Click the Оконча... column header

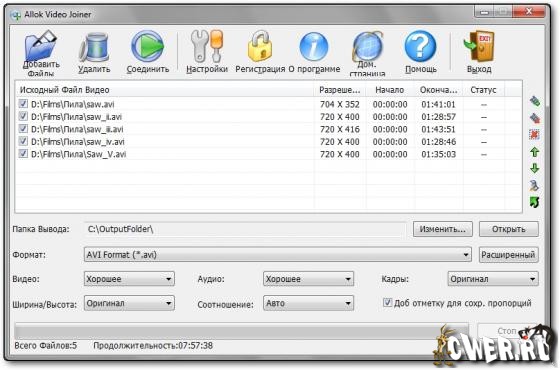(439, 90)
